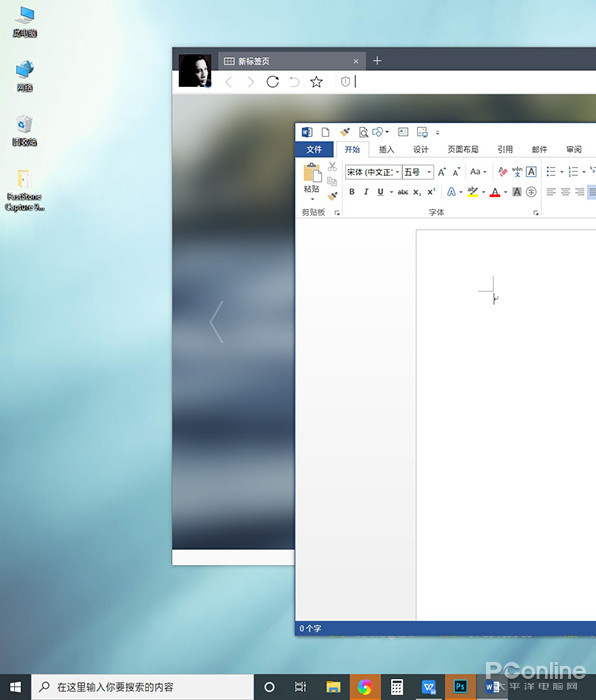Image resolution: width=596 pixels, height=700 pixels.
Task: Click the shapes icon in Word quick access toolbar
Action: point(378,132)
